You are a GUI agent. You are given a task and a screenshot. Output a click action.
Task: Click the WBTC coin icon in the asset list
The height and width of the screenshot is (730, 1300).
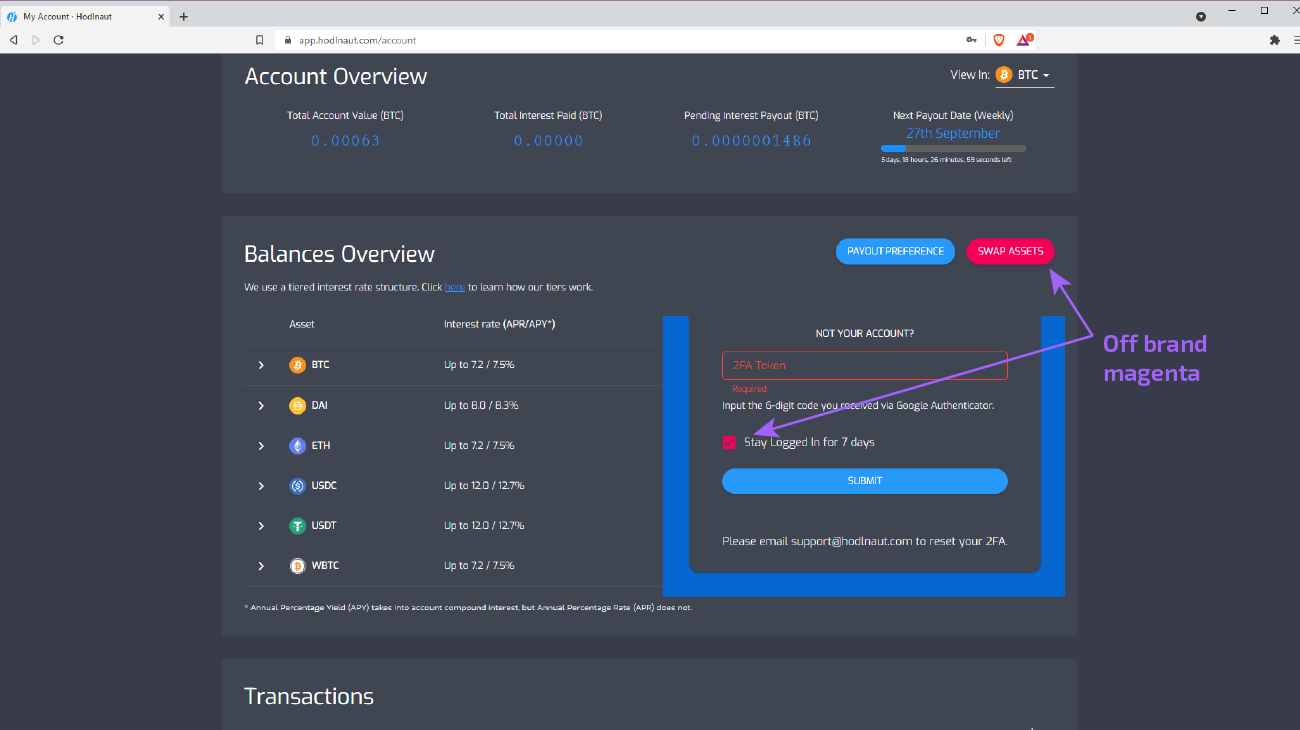pyautogui.click(x=297, y=566)
